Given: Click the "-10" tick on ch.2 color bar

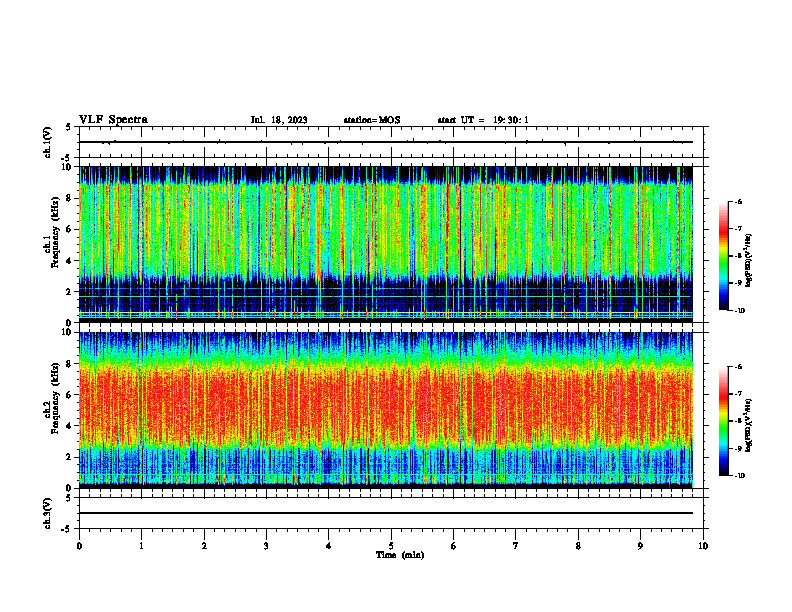Looking at the screenshot, I should point(739,475).
